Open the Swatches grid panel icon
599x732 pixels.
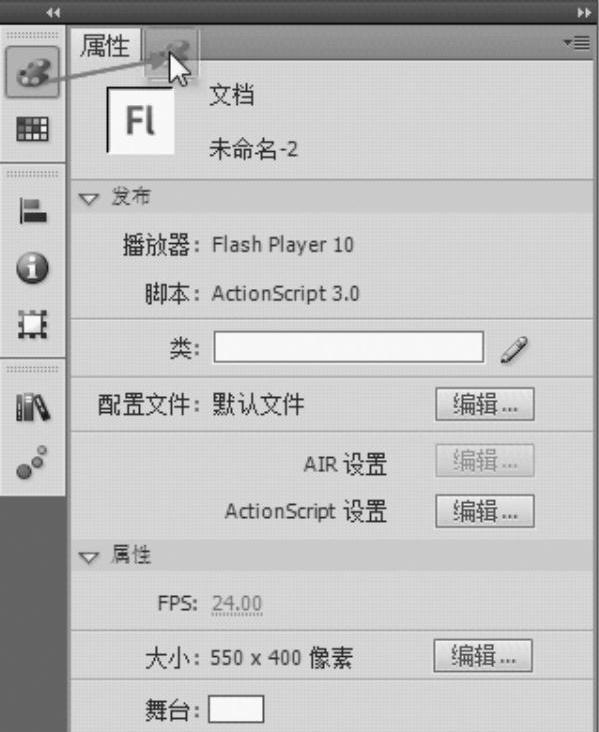pyautogui.click(x=32, y=129)
